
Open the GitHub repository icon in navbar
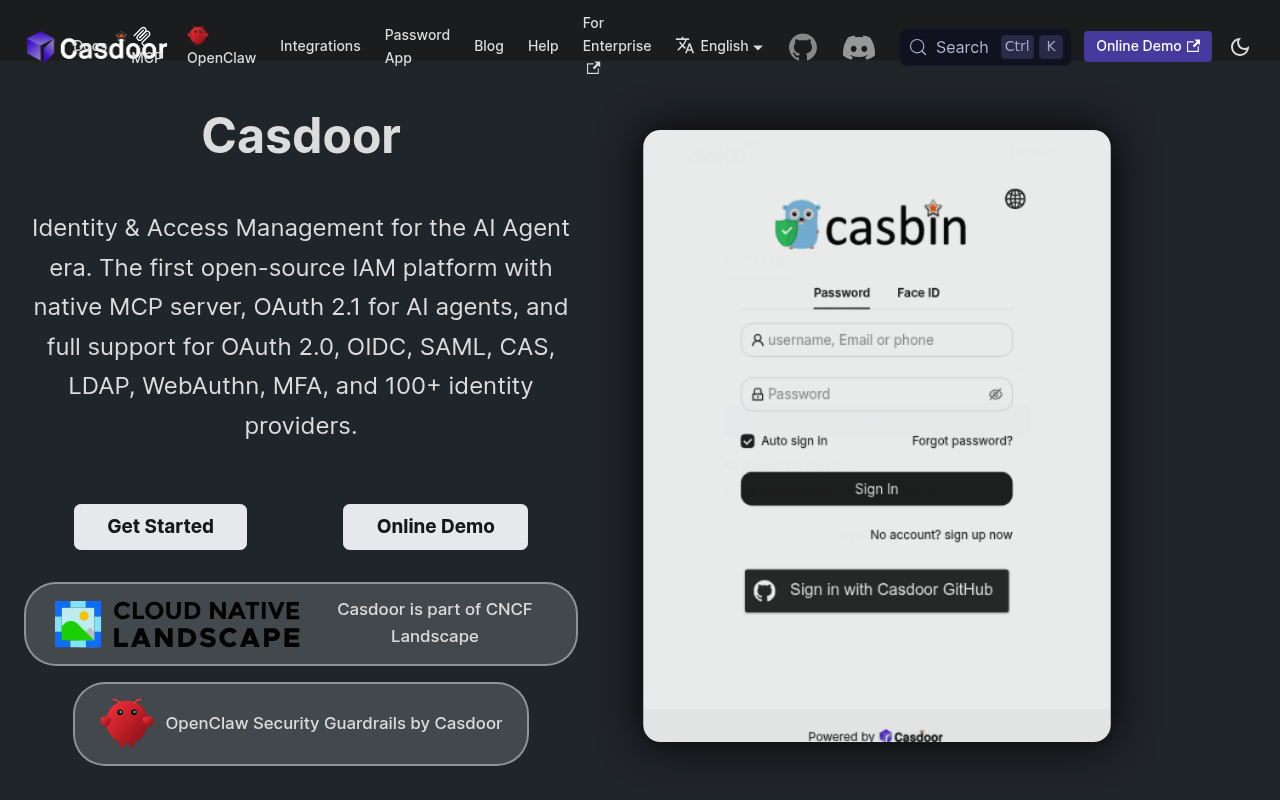(803, 47)
